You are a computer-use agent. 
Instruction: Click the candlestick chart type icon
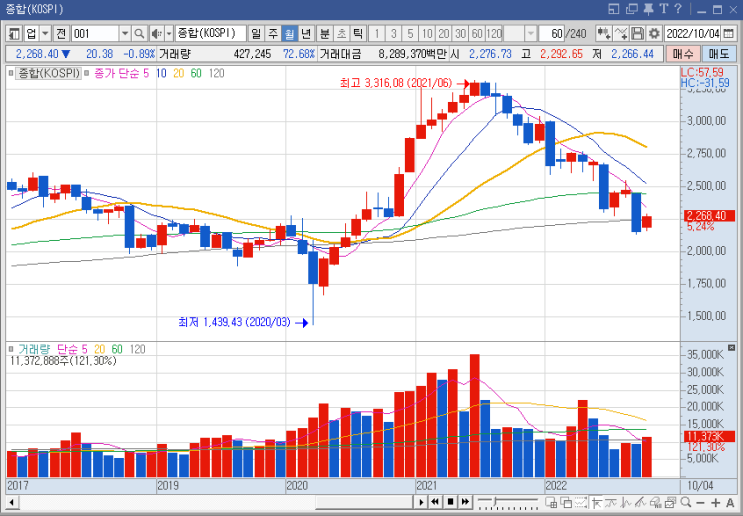tap(604, 34)
